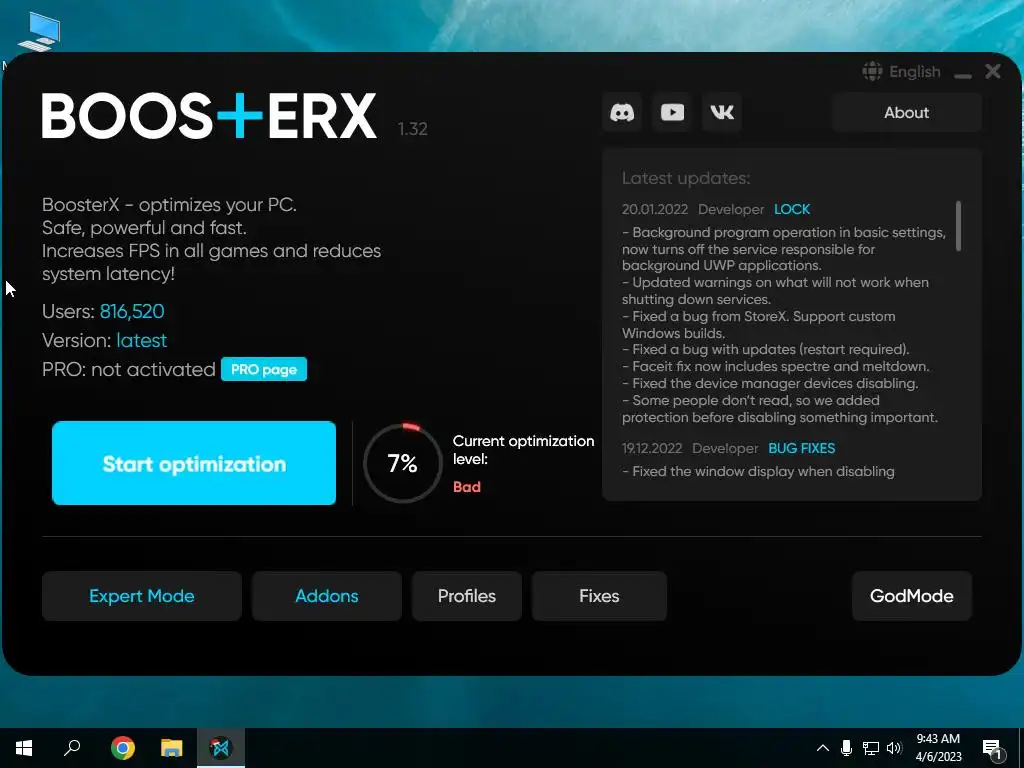Activate GodMode
The width and height of the screenshot is (1024, 768).
click(x=912, y=596)
